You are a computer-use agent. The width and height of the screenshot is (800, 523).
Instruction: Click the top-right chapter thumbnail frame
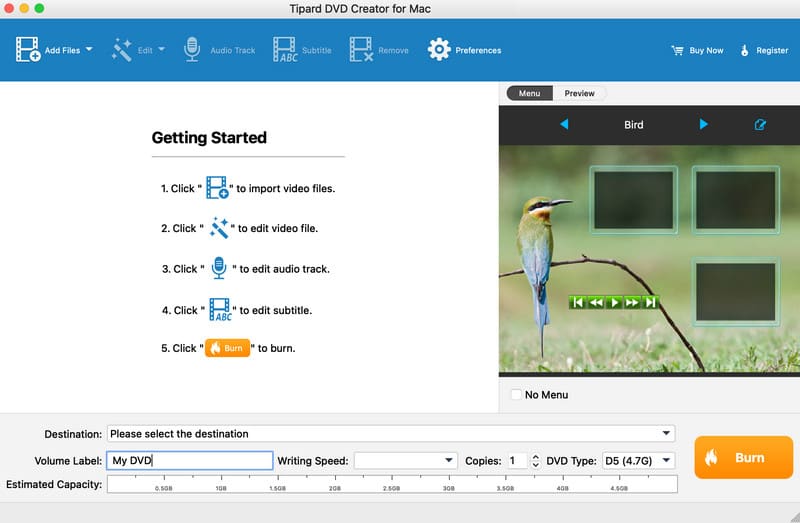[736, 200]
